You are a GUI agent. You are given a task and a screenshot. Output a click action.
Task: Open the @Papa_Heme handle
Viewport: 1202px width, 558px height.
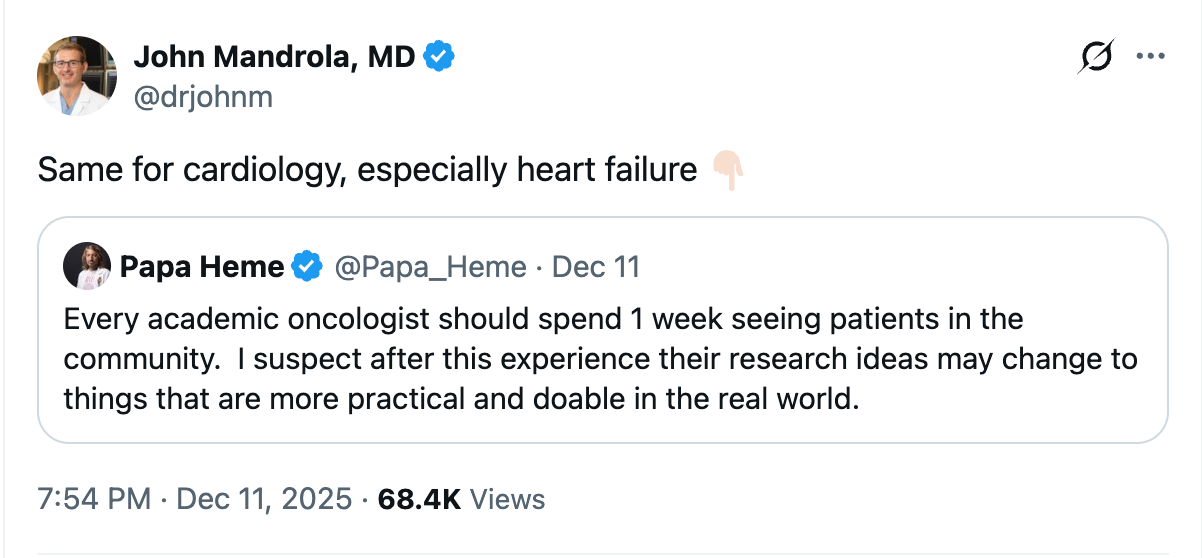(x=430, y=267)
